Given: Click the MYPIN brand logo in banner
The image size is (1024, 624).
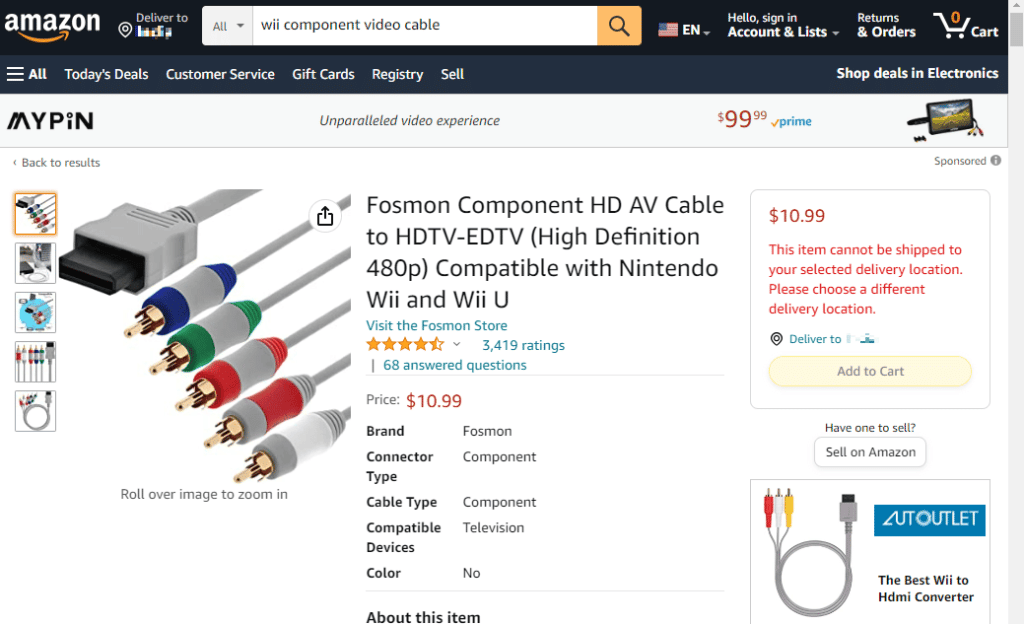Looking at the screenshot, I should [49, 120].
